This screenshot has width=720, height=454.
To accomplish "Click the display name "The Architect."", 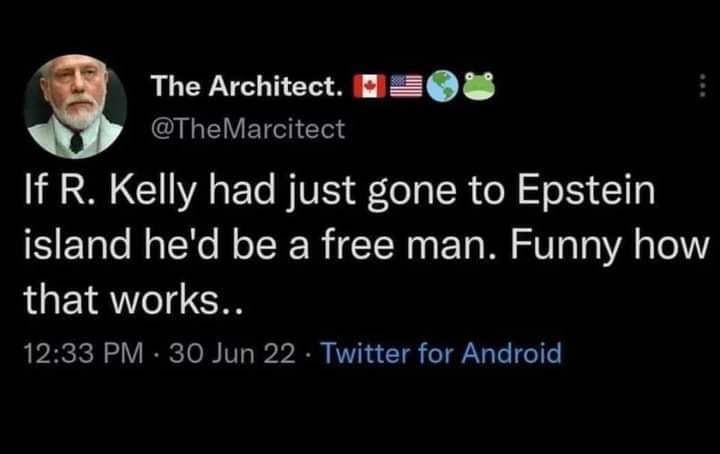I will tap(247, 88).
